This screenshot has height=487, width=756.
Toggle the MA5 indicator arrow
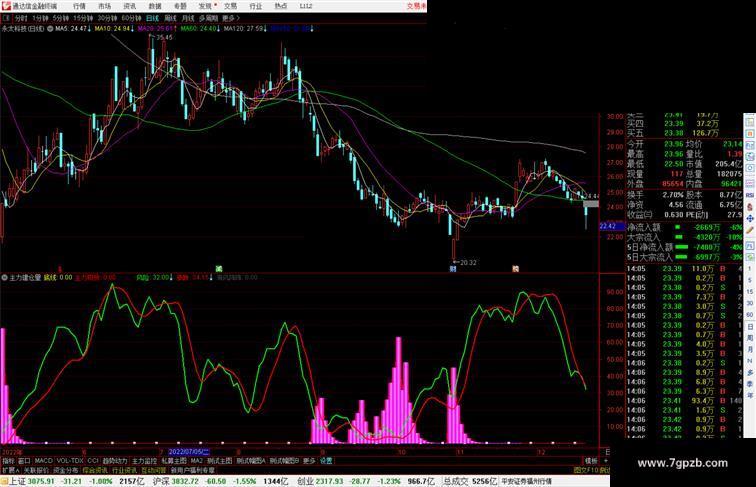(x=89, y=29)
